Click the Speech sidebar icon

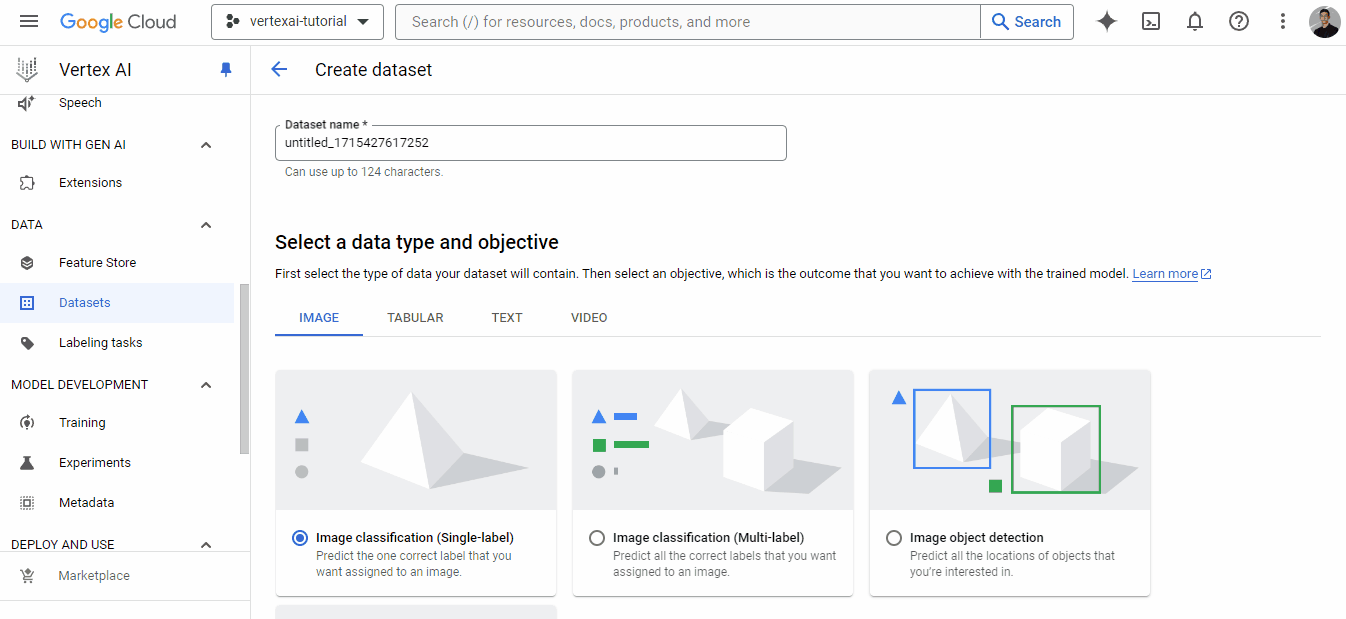pyautogui.click(x=27, y=103)
